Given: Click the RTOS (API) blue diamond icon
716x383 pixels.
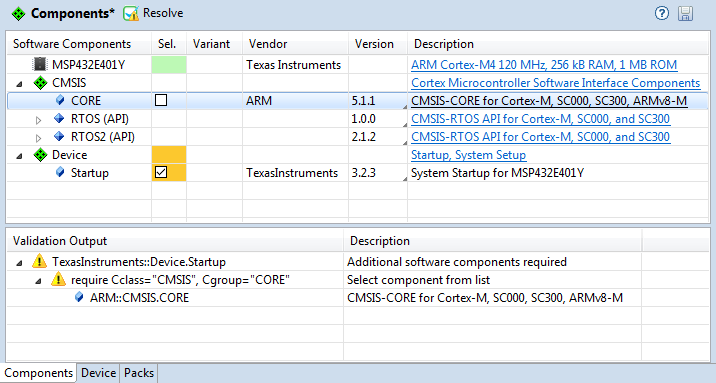Looking at the screenshot, I should 59,119.
